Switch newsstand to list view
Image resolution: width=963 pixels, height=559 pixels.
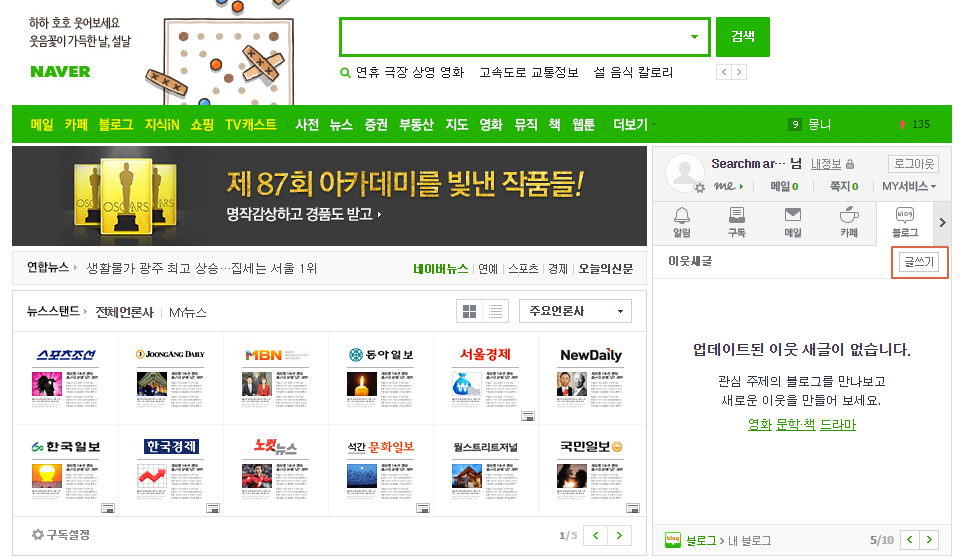click(x=496, y=311)
